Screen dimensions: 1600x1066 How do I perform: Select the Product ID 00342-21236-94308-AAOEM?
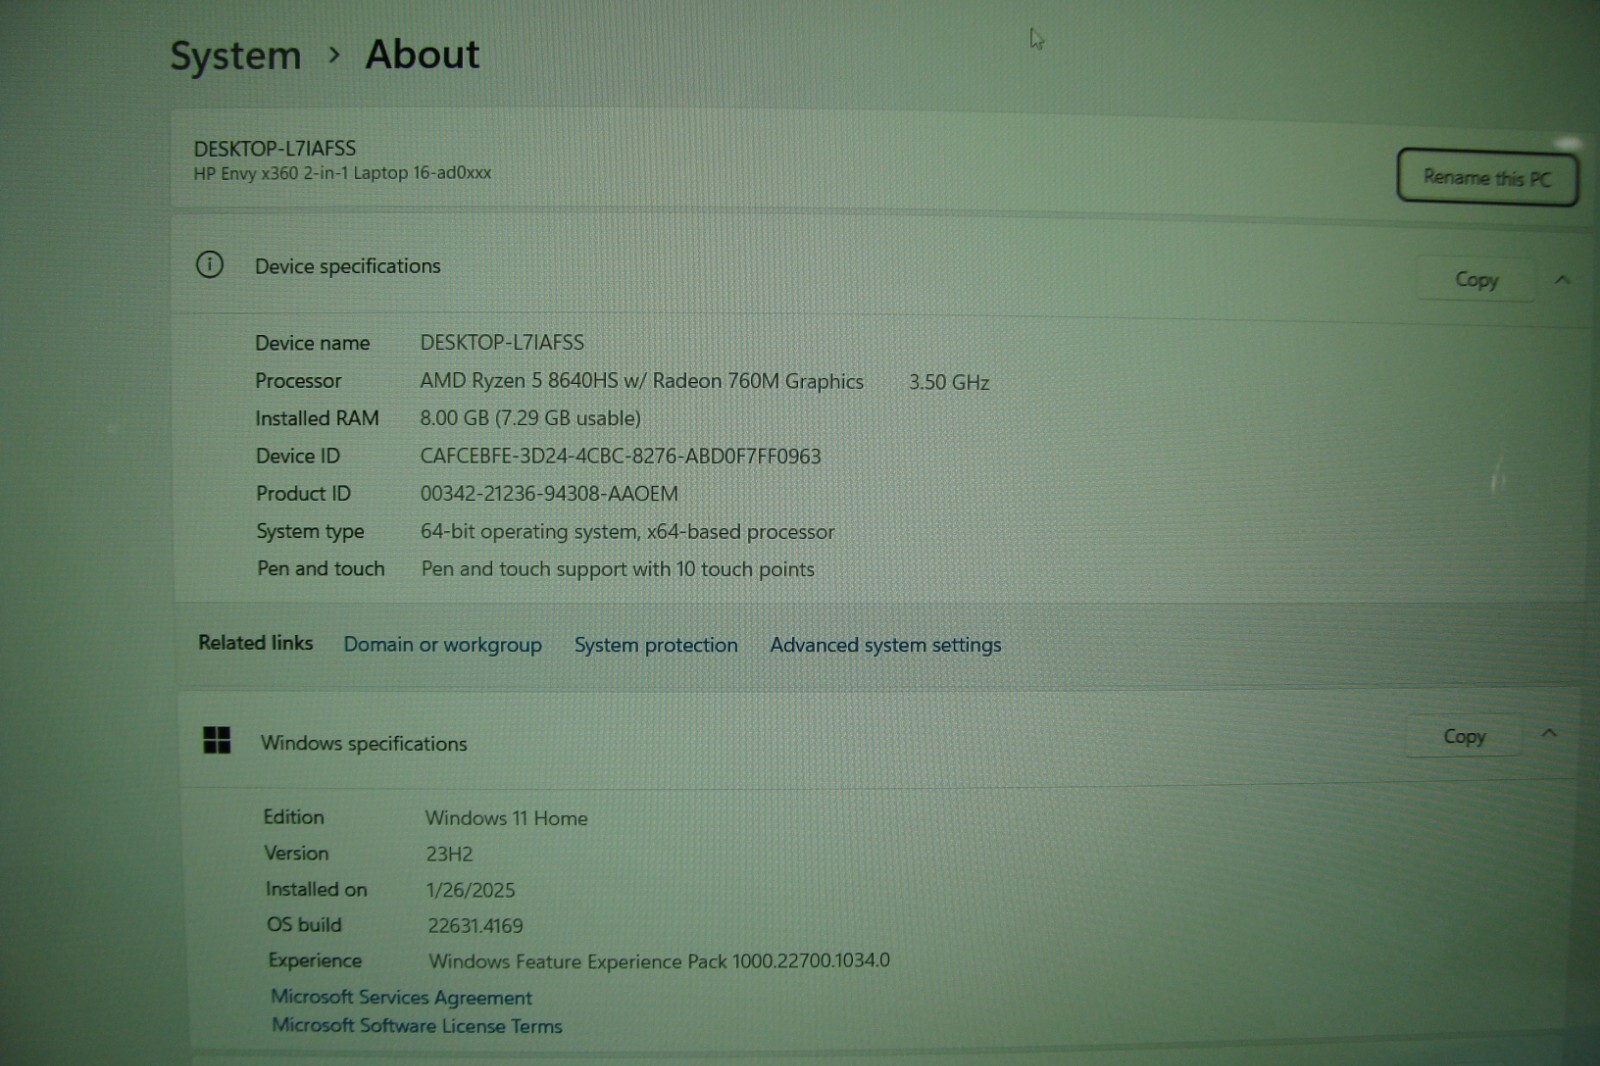coord(549,493)
